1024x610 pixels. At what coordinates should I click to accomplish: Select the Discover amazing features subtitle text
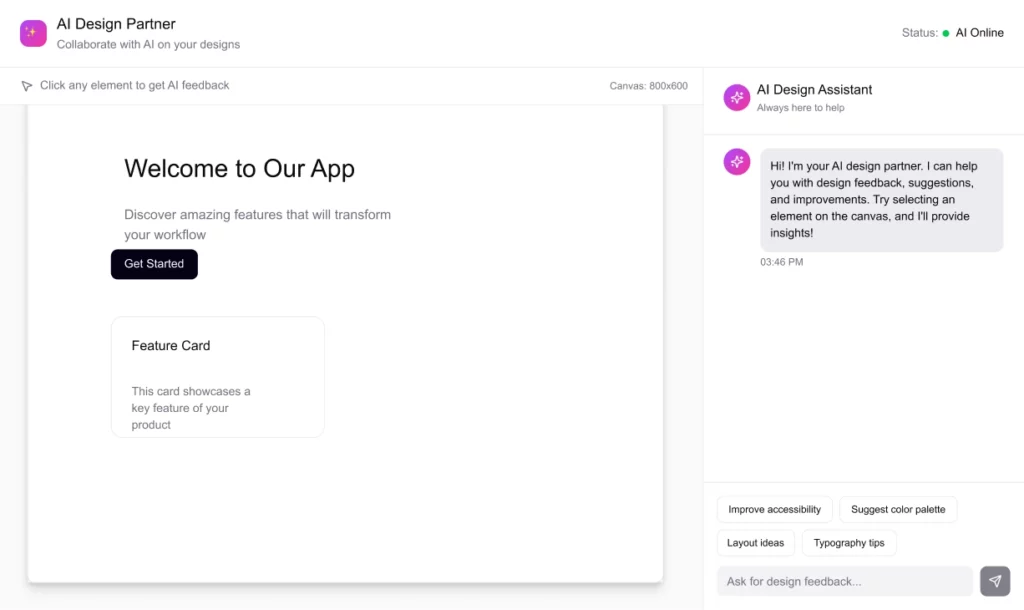(257, 224)
